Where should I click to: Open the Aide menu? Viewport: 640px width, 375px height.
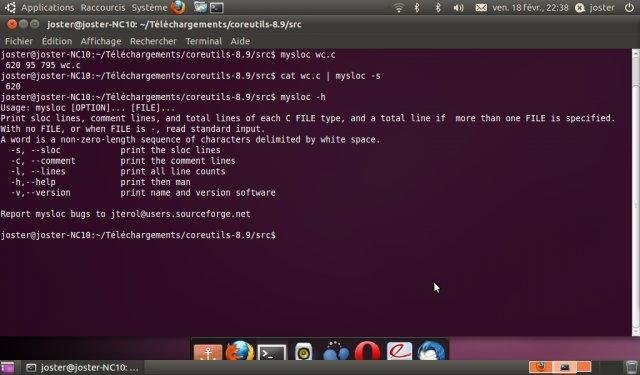point(240,41)
